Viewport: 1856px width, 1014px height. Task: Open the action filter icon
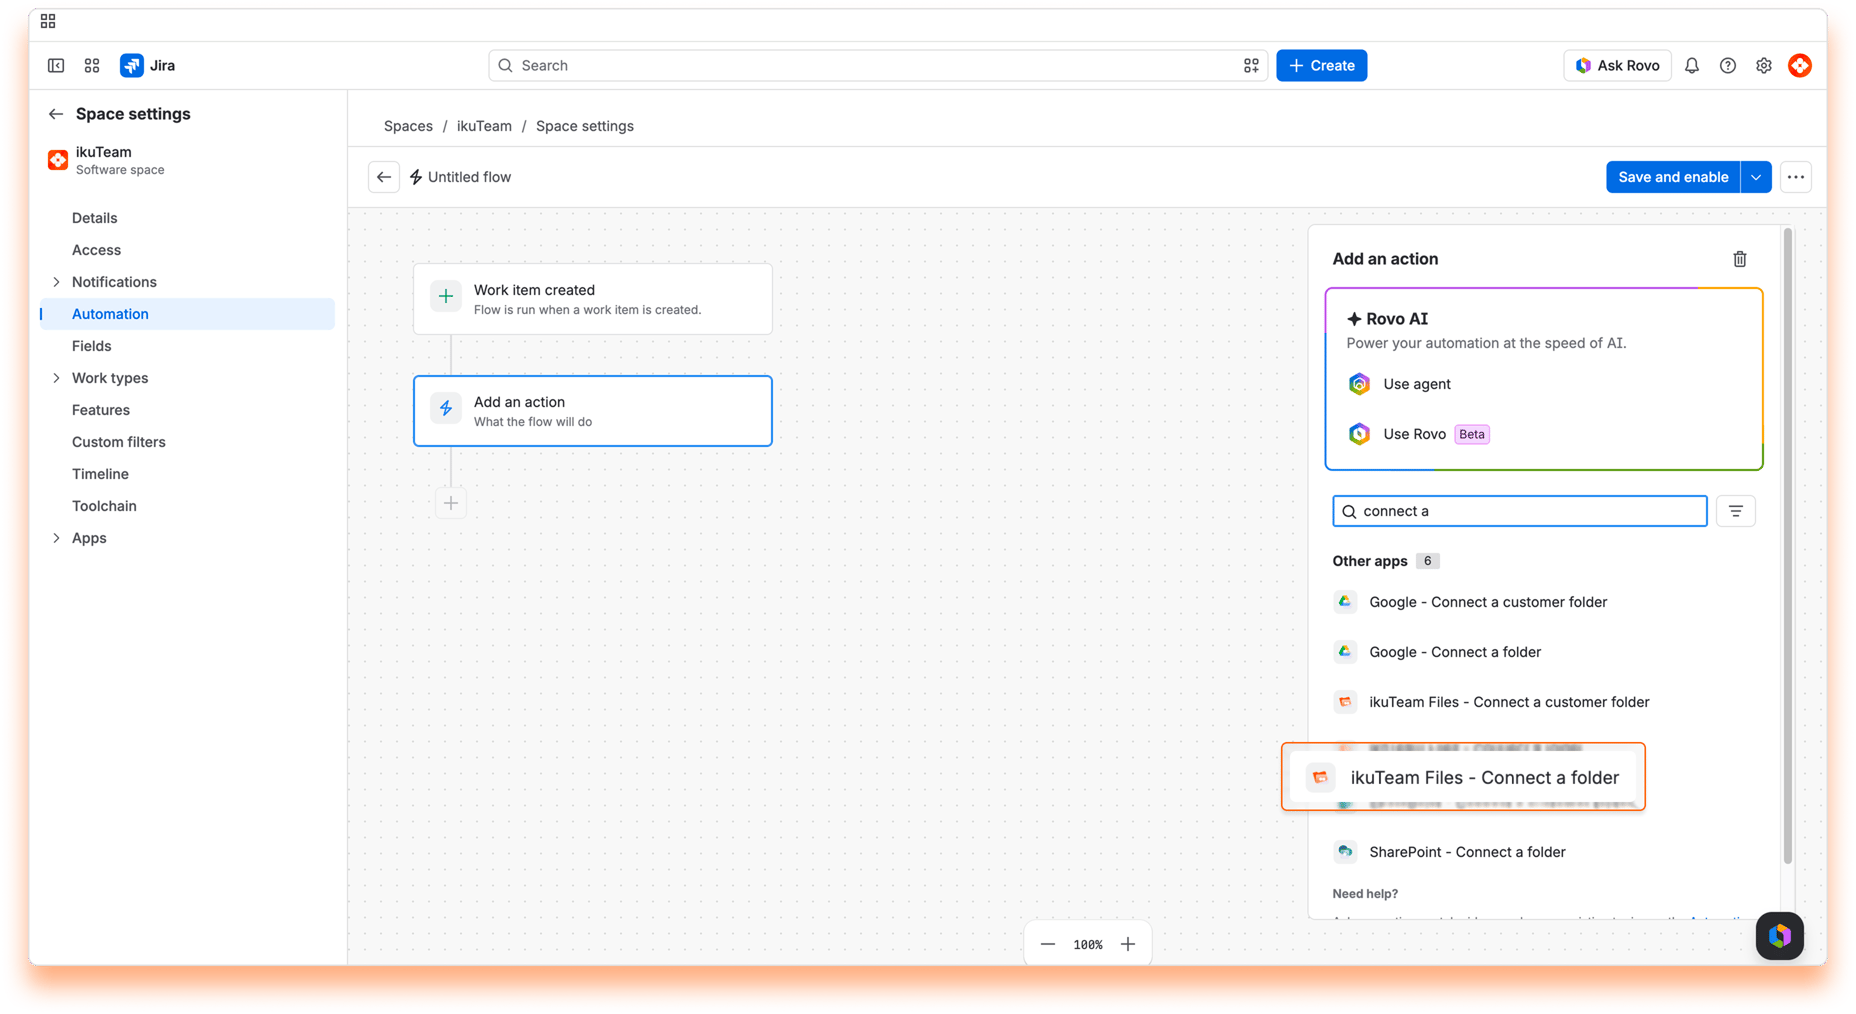tap(1736, 511)
